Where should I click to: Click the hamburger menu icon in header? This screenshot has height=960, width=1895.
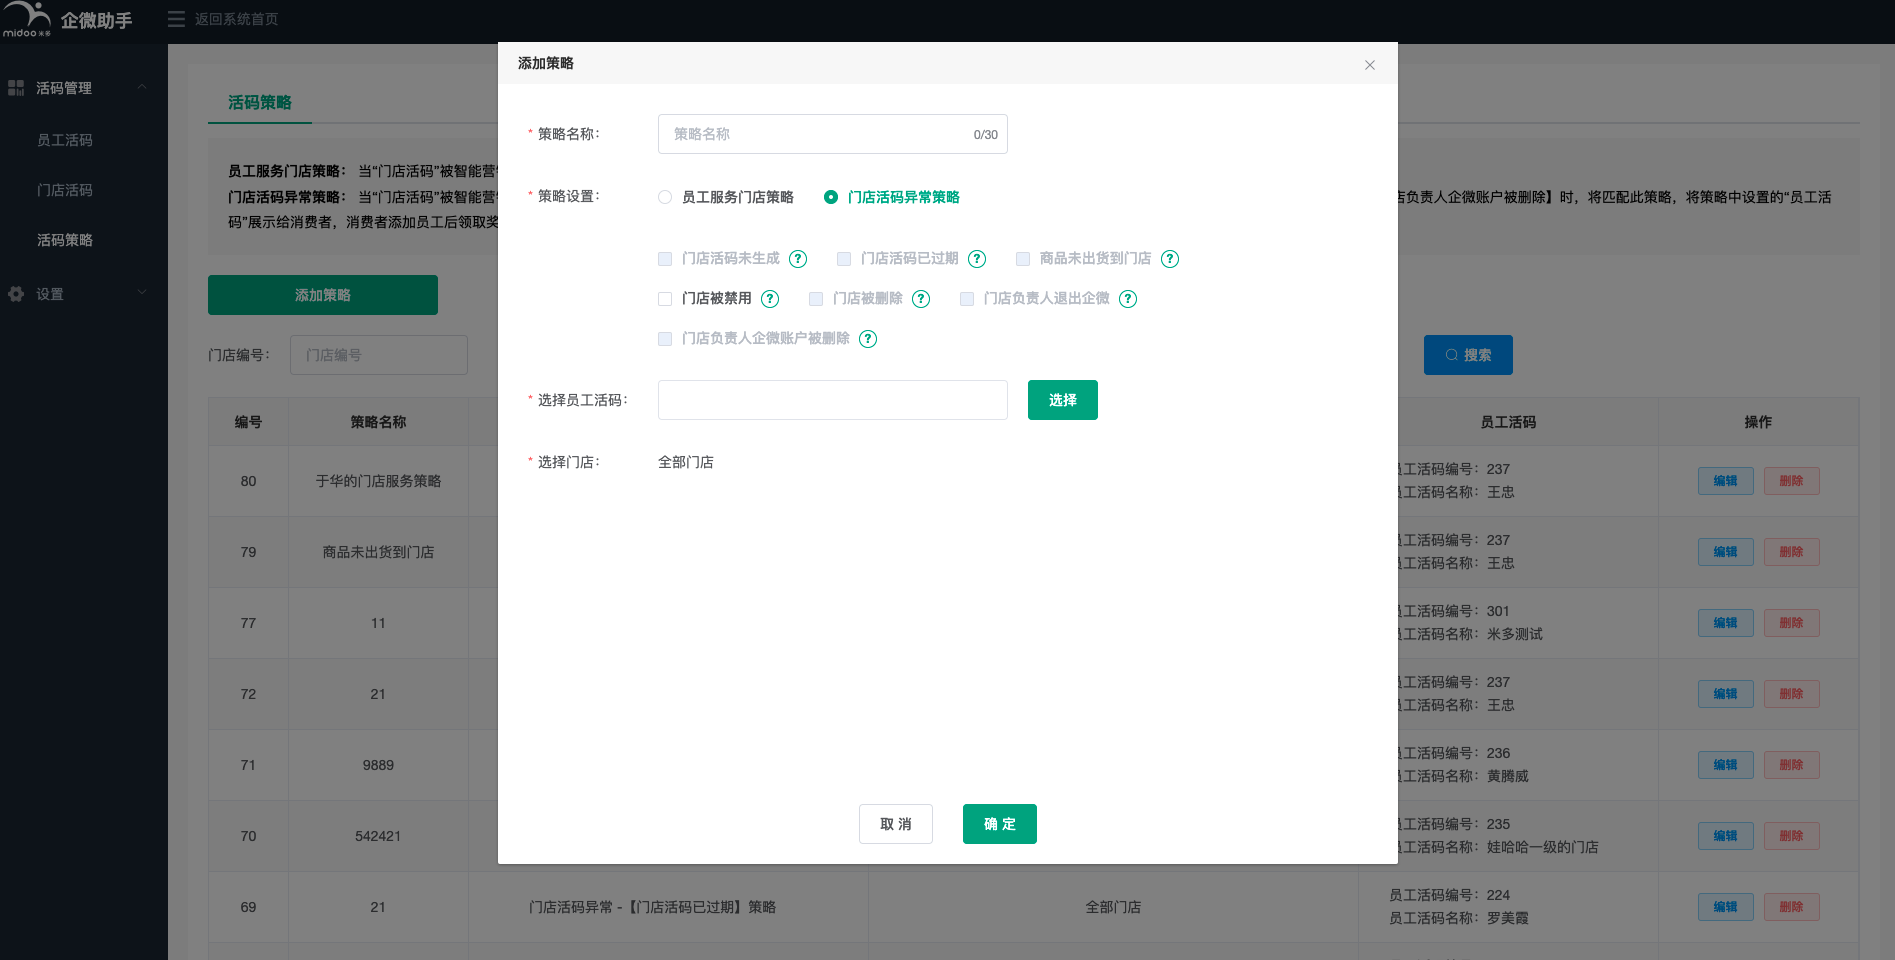pos(176,19)
